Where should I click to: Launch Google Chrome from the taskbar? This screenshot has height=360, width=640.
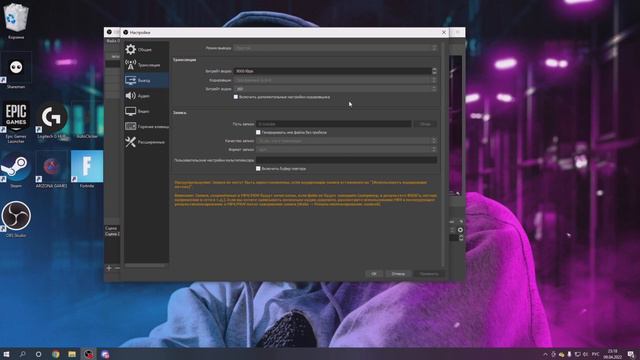[x=56, y=354]
